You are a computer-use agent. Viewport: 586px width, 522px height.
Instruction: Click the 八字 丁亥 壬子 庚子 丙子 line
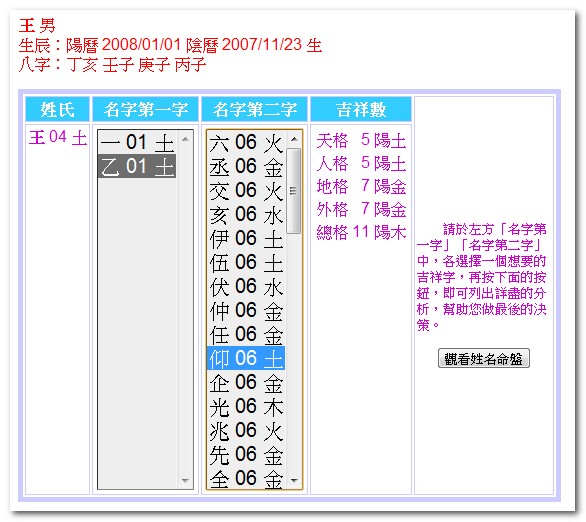point(112,64)
